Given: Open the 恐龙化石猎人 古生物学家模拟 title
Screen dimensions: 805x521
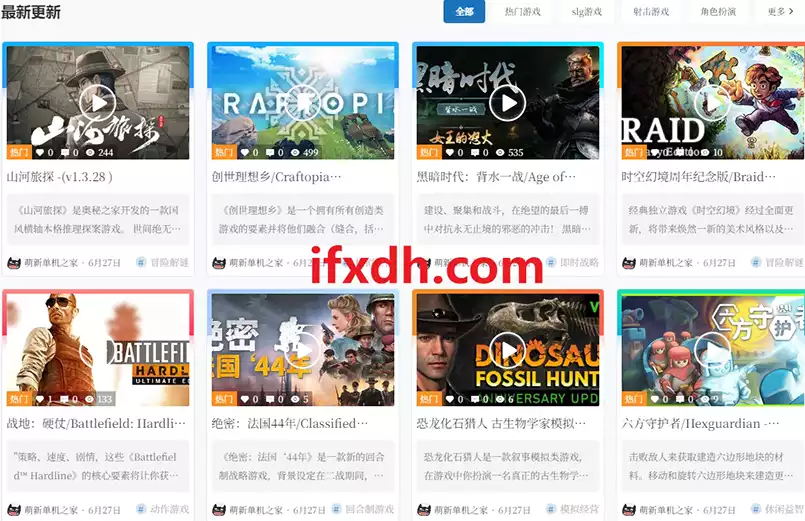Looking at the screenshot, I should (501, 423).
